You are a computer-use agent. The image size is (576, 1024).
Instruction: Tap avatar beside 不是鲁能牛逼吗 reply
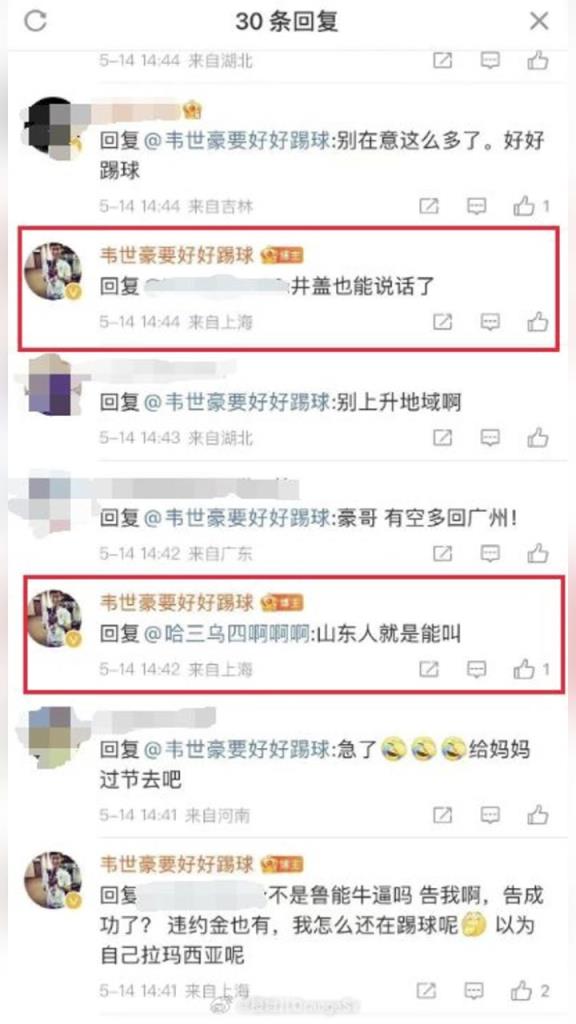click(53, 880)
